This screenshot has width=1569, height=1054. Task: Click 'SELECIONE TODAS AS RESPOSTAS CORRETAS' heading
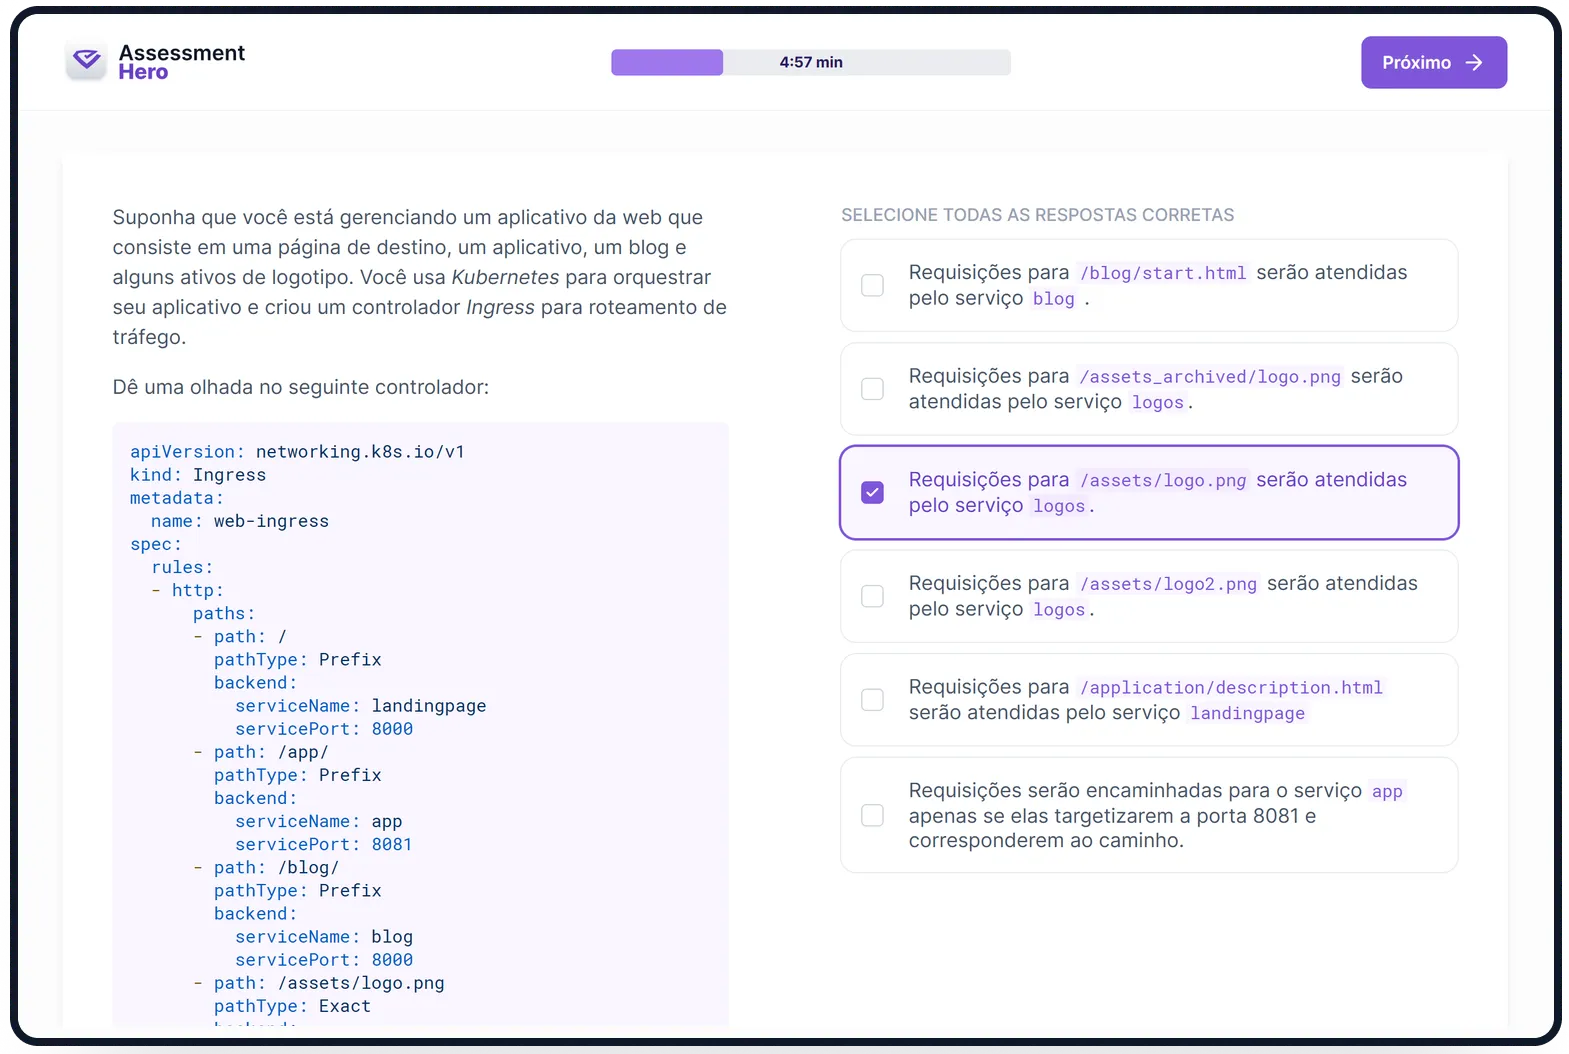[1037, 215]
